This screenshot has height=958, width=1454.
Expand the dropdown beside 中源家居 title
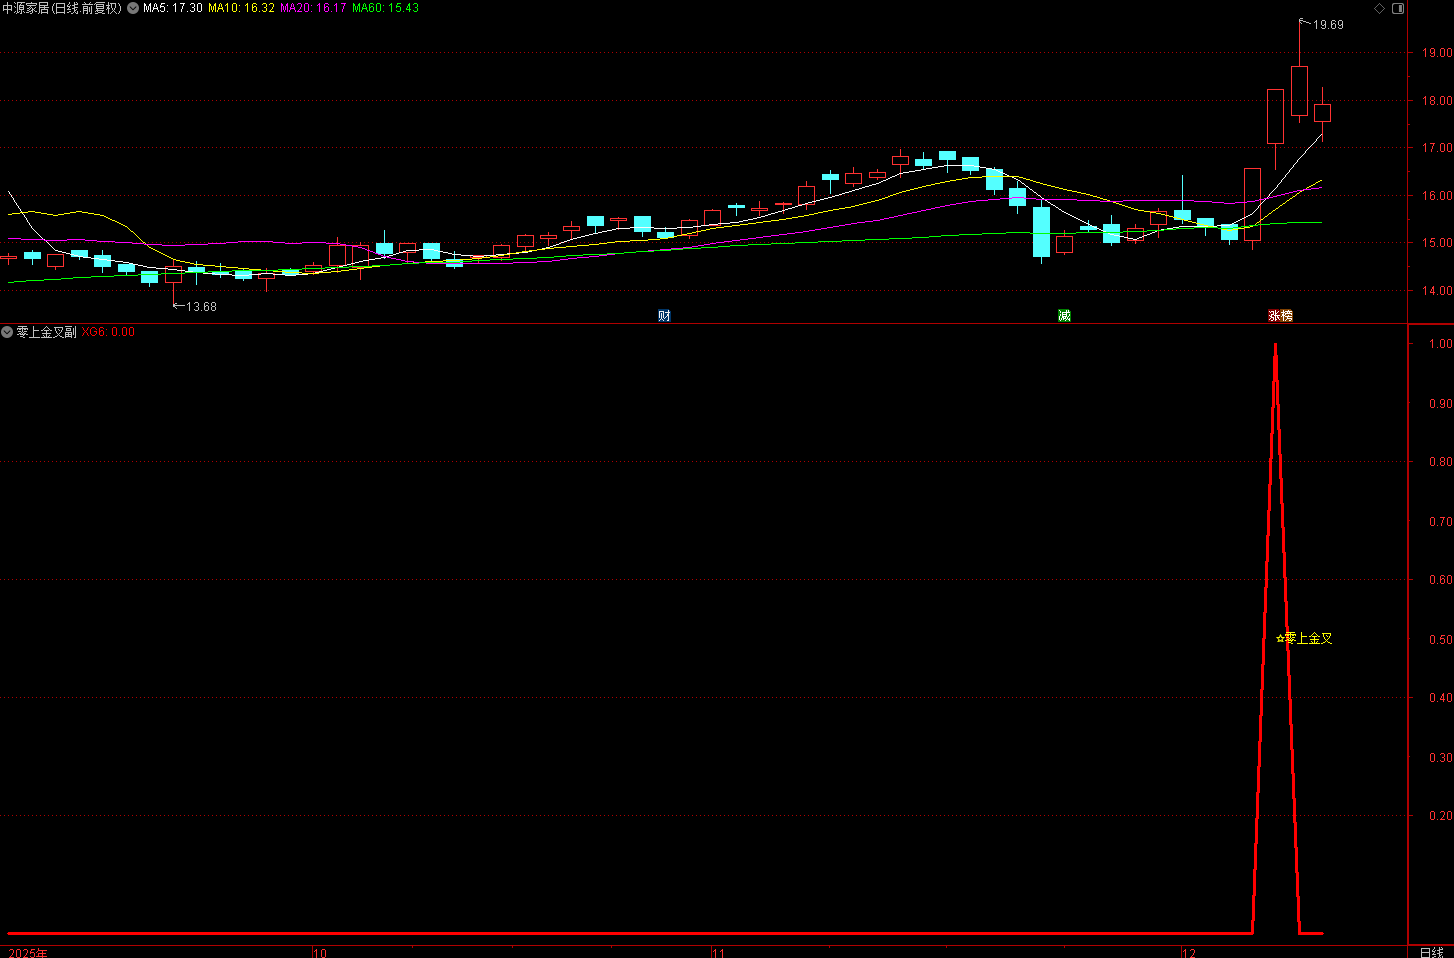(133, 8)
